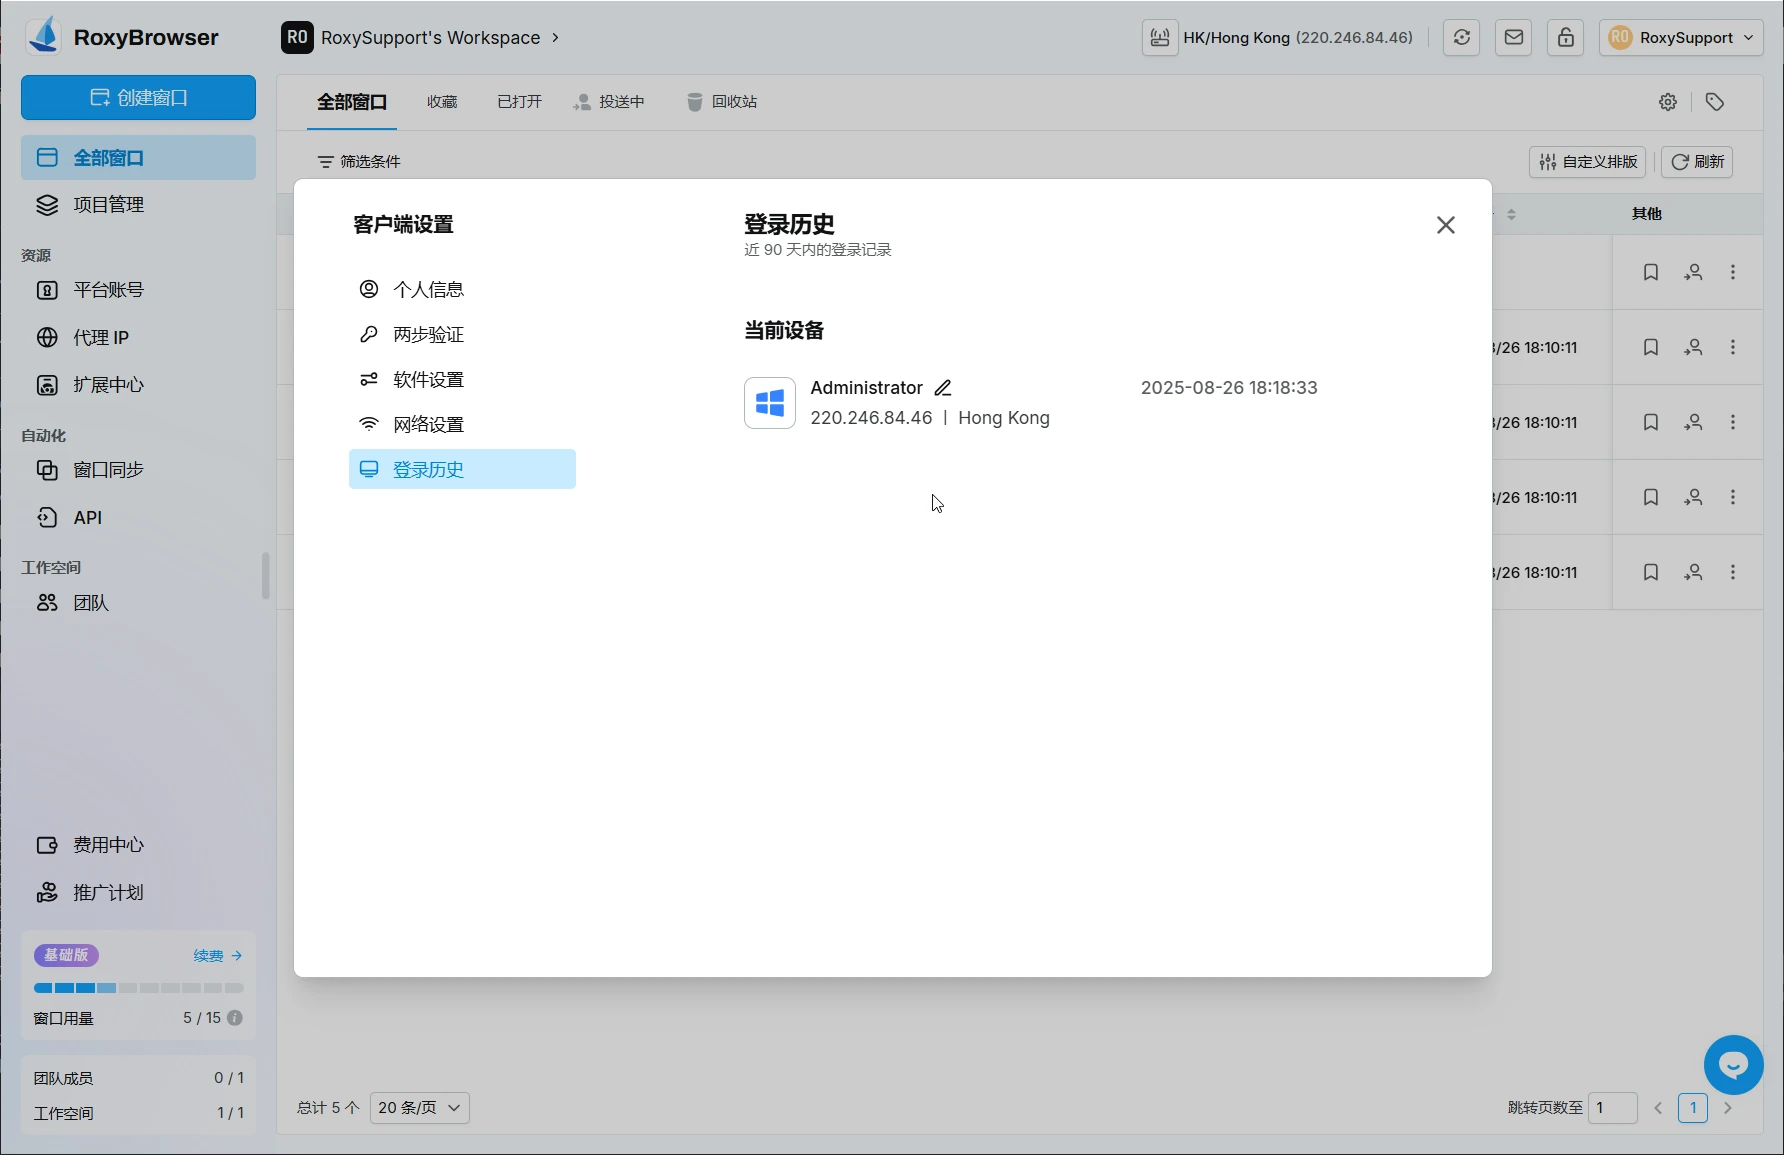The image size is (1784, 1155).
Task: Click the sync refresh icon in header
Action: [1461, 38]
